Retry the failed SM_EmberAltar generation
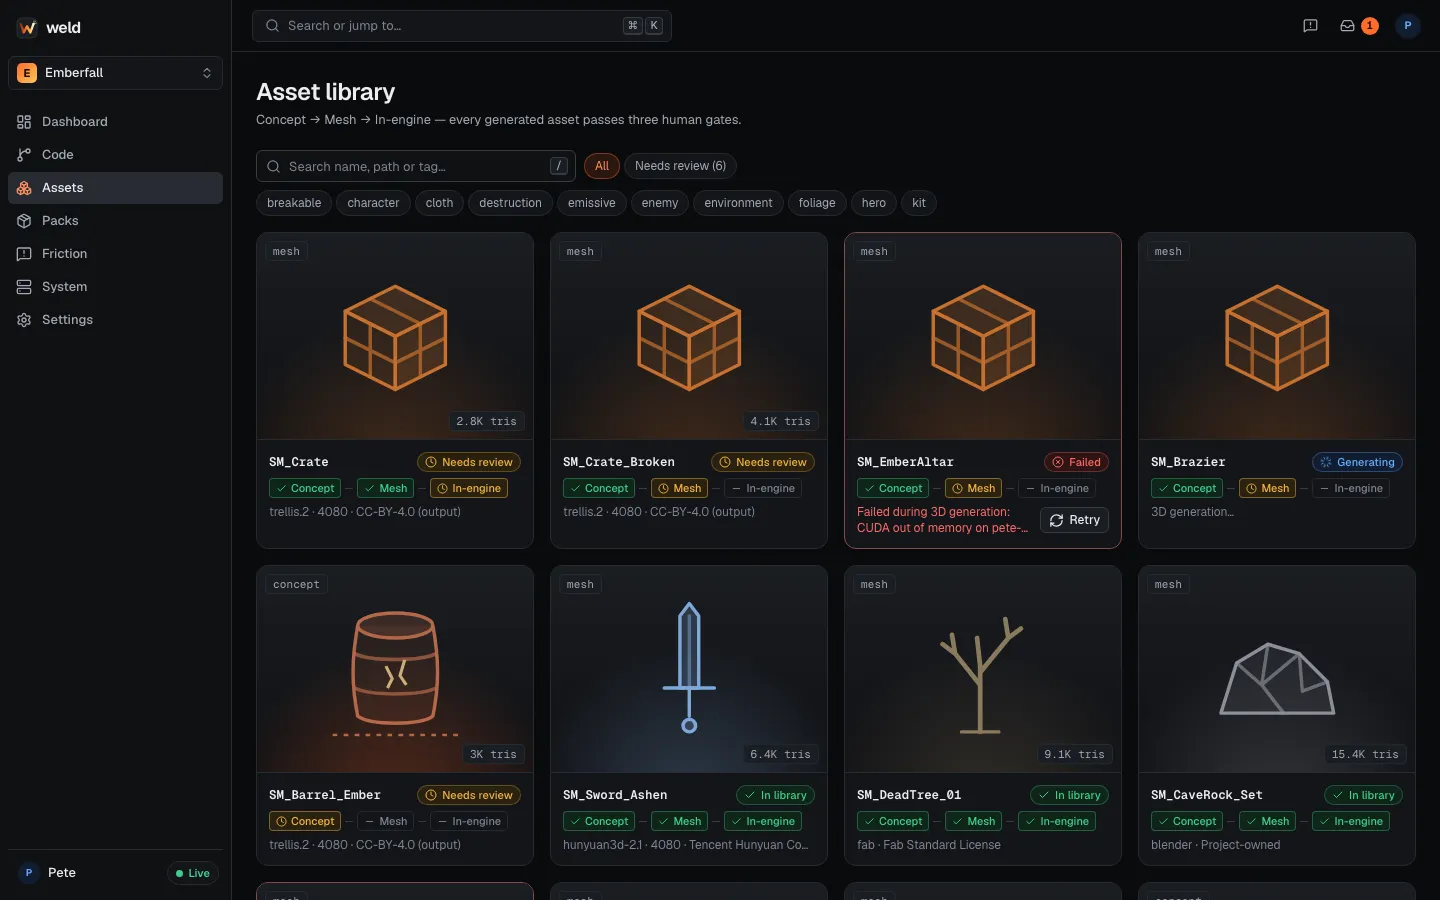 pos(1074,520)
